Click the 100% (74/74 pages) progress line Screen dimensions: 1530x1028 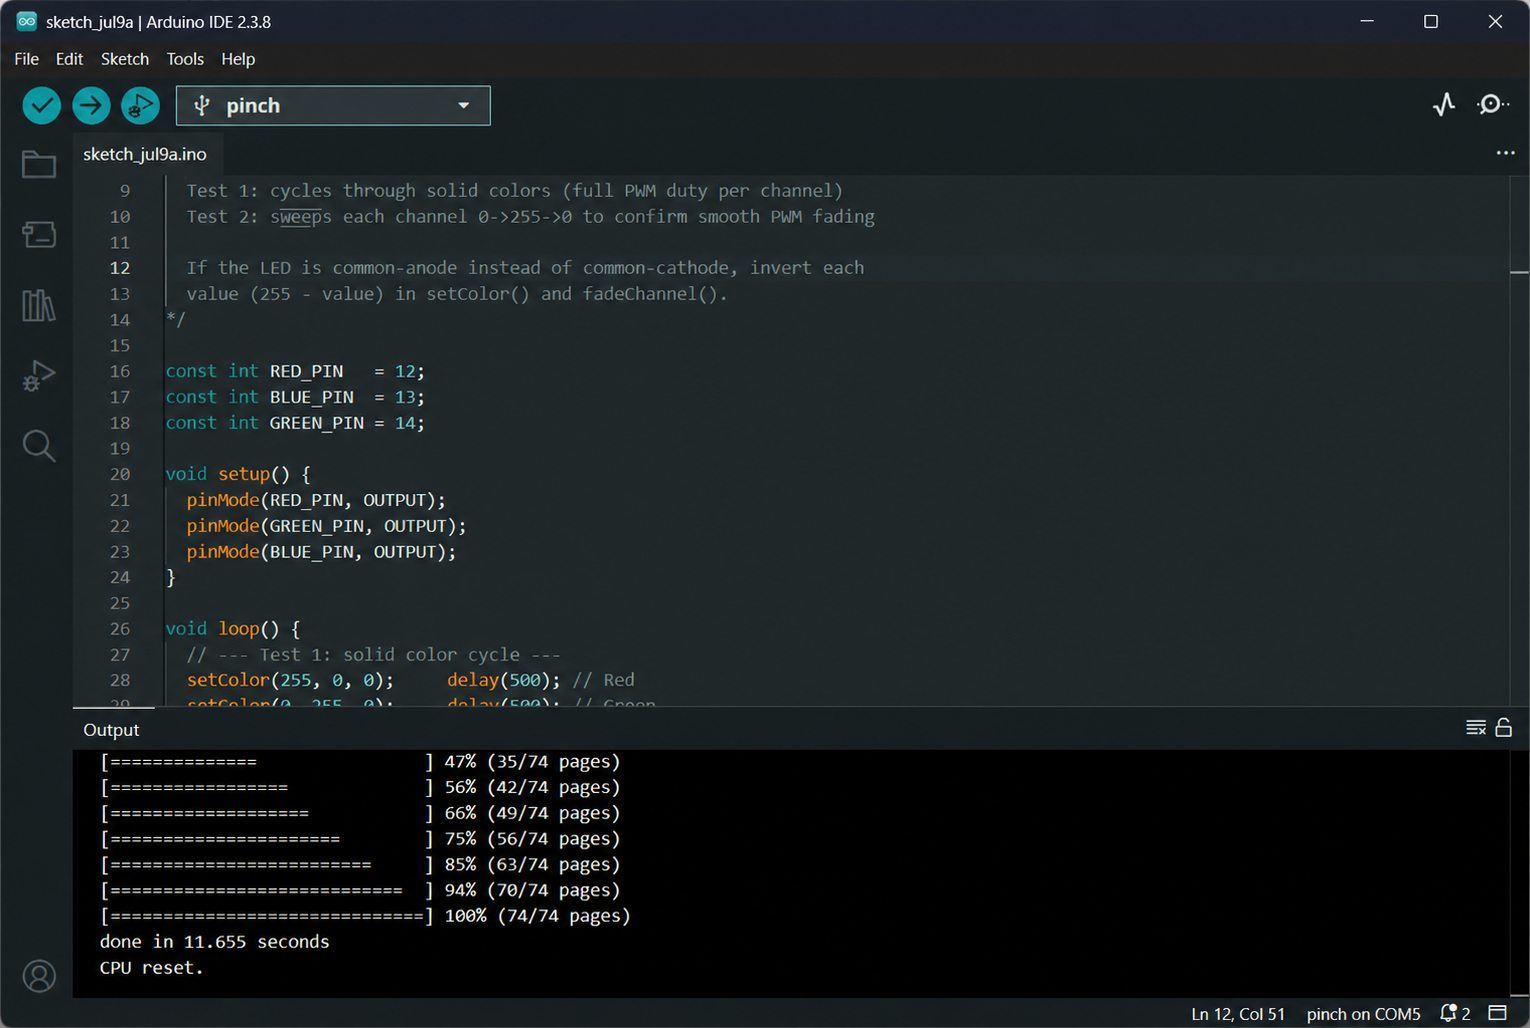pos(365,916)
